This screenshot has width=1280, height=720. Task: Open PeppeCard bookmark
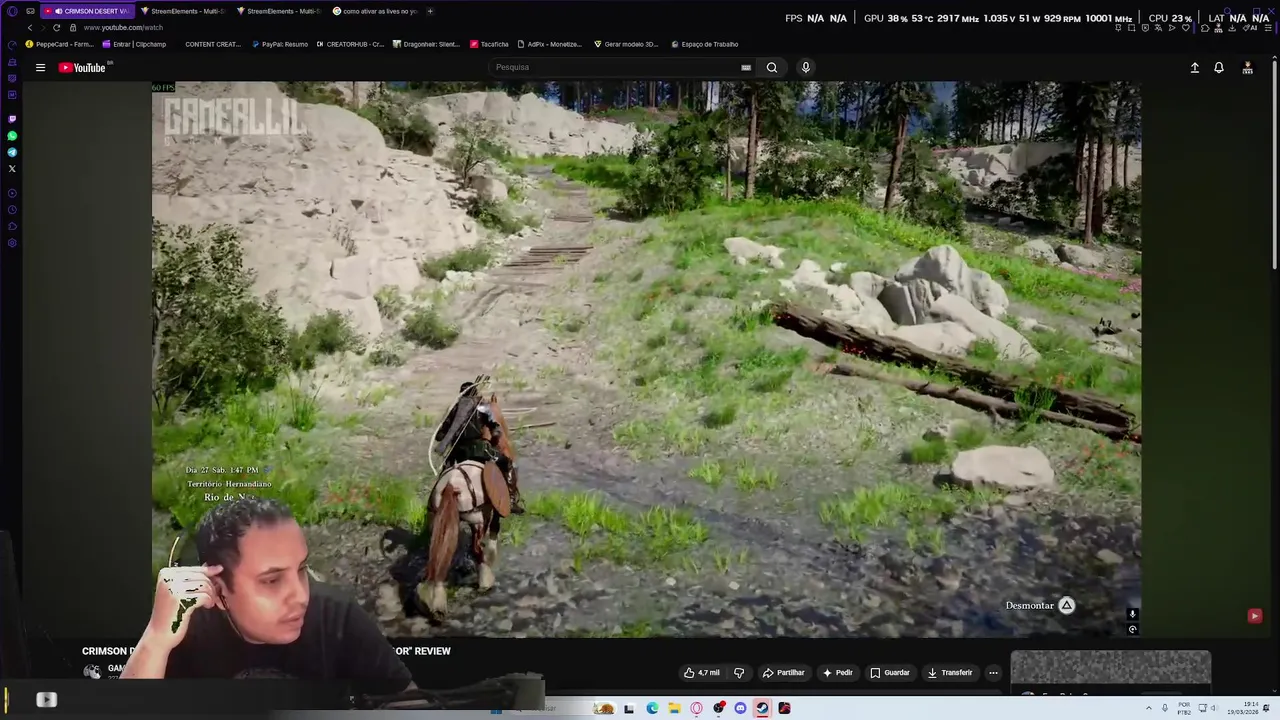click(x=60, y=44)
